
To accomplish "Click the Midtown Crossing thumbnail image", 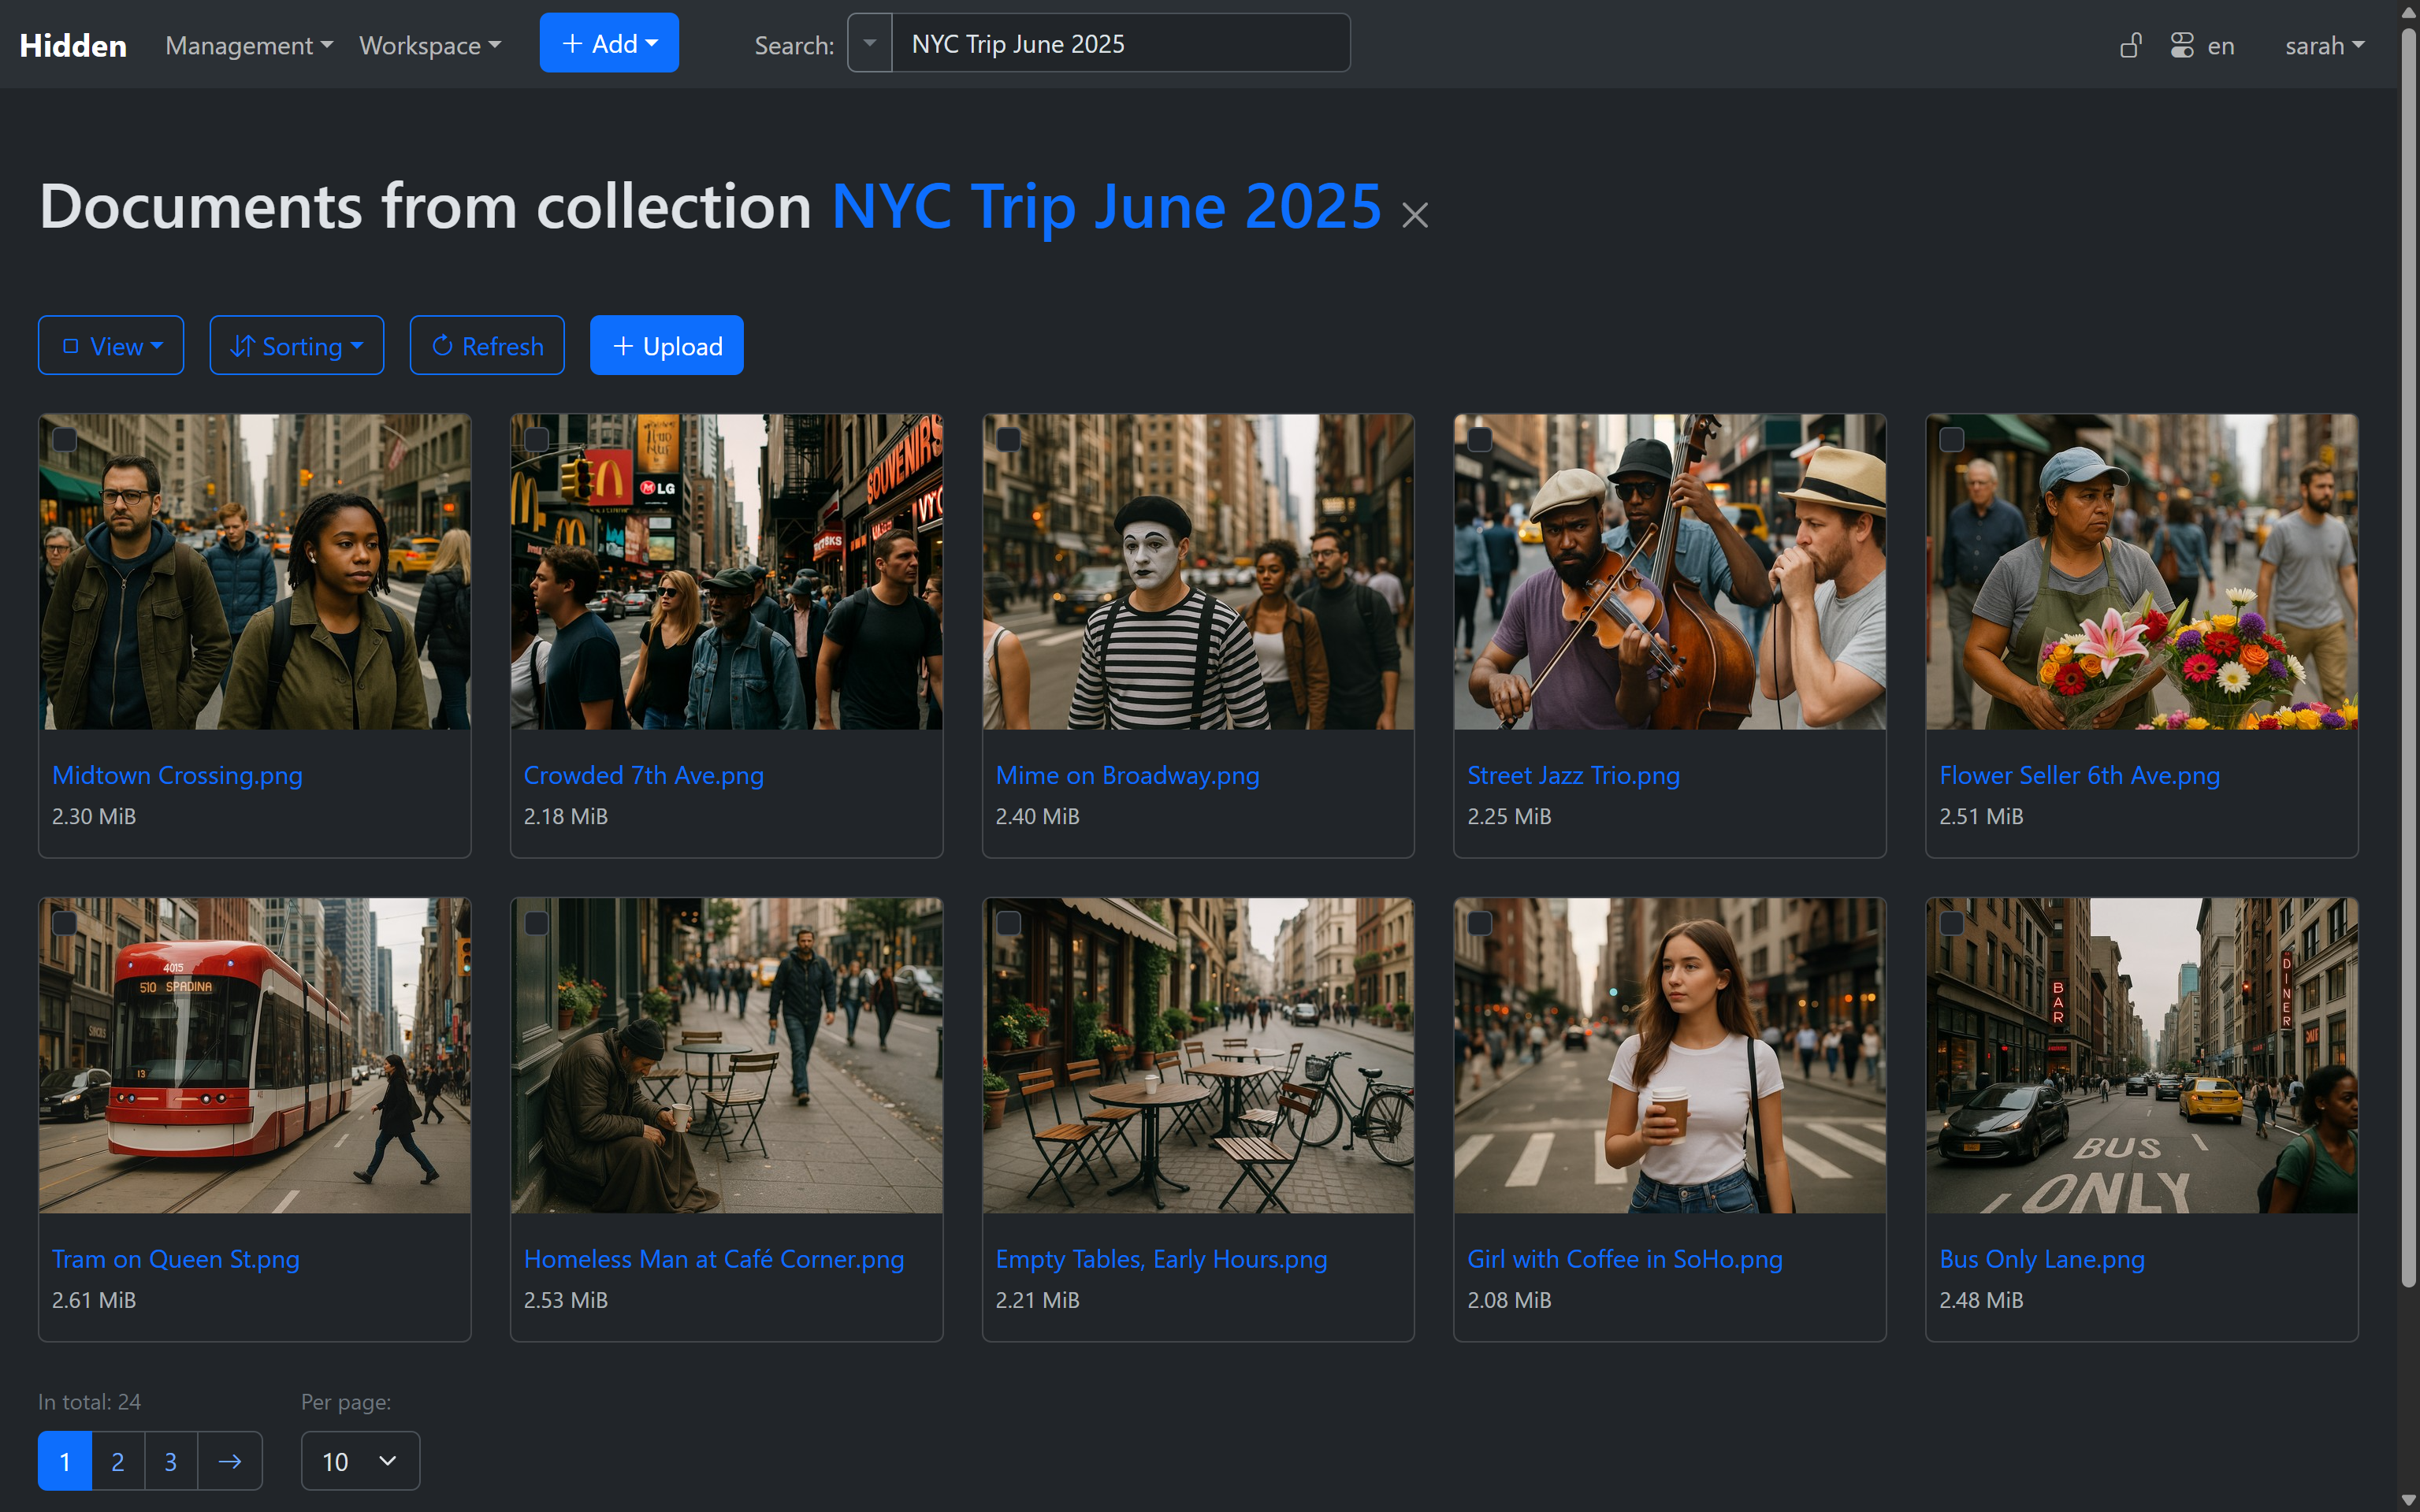I will [x=255, y=572].
